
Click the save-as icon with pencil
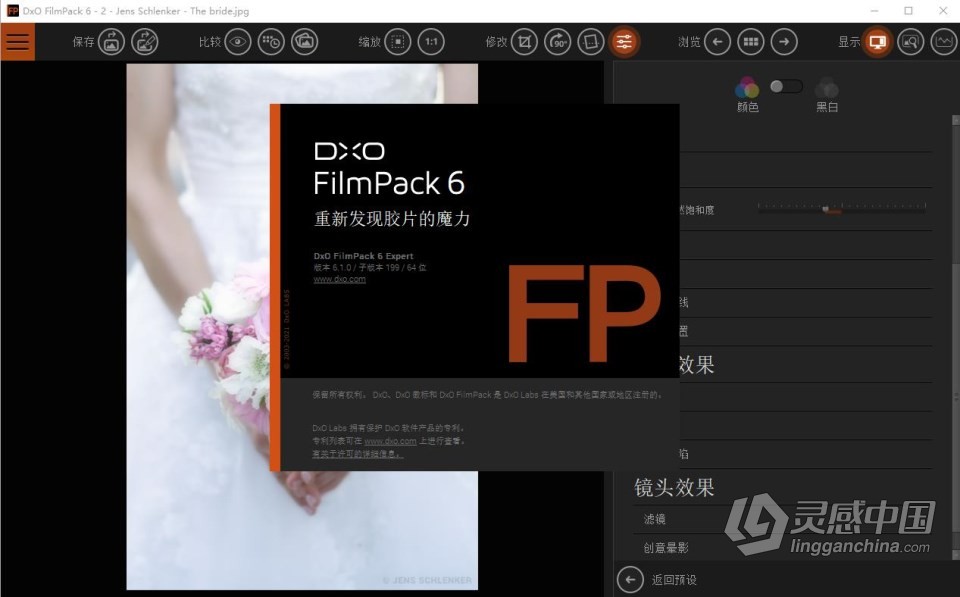click(x=145, y=42)
